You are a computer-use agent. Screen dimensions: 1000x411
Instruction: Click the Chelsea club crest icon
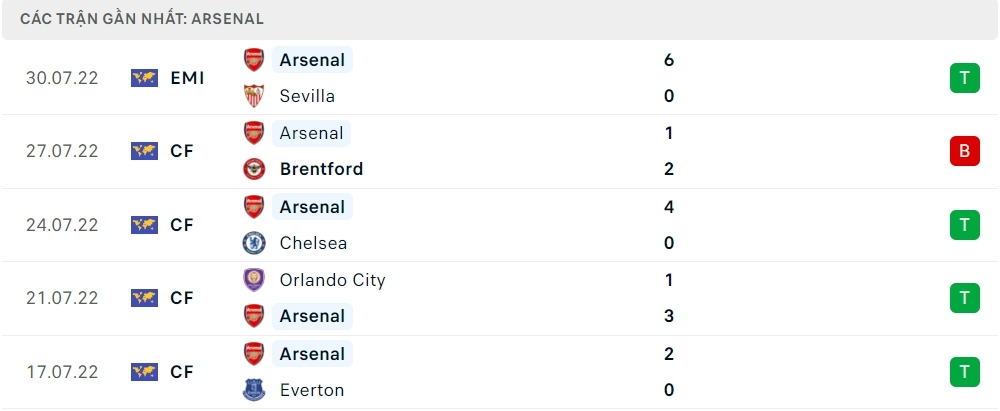pos(254,243)
